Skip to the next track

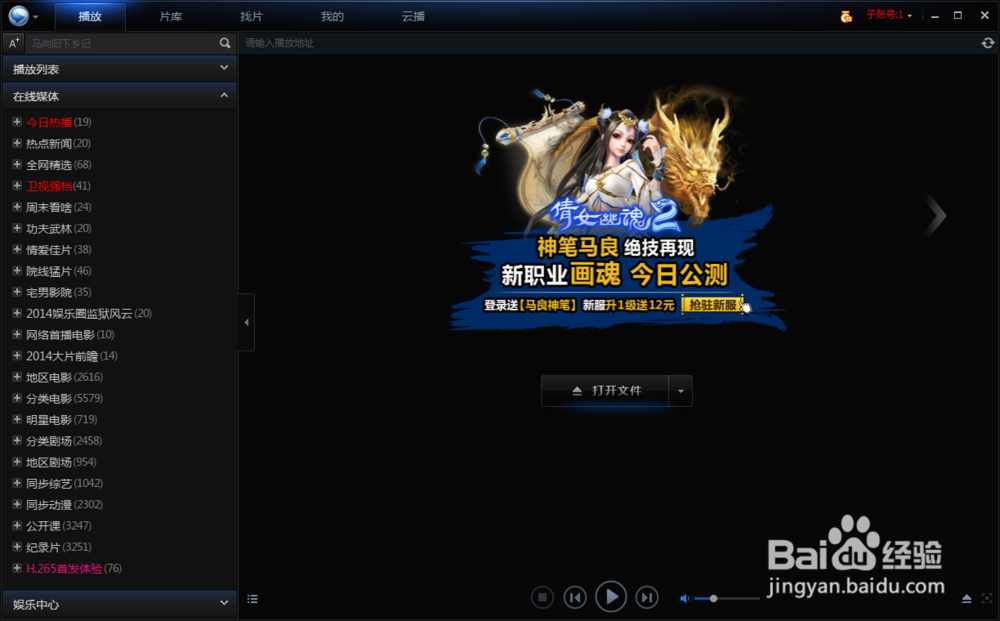(x=647, y=597)
